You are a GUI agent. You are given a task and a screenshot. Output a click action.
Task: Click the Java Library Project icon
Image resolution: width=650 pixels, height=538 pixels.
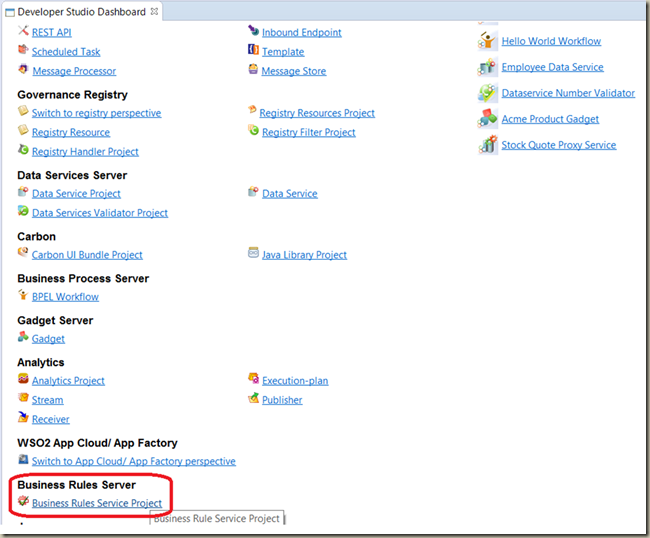click(253, 252)
